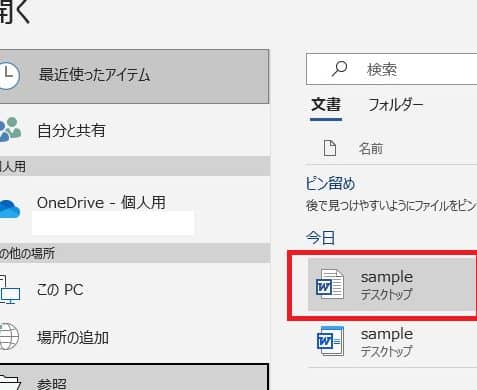Click the OneDrive cloud icon

pyautogui.click(x=10, y=209)
